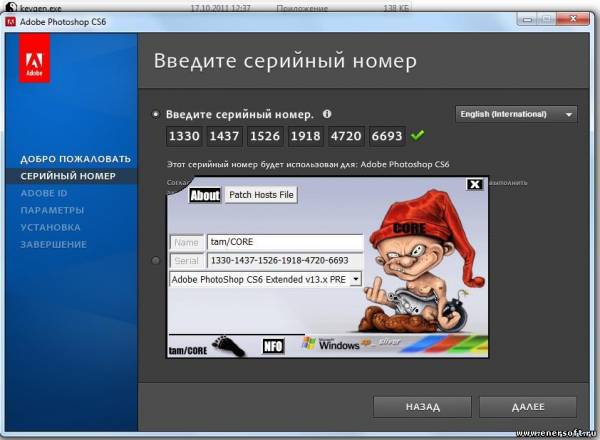Screen dimensions: 600x440
Task: Click the keygen Serial output field
Action: coord(285,261)
